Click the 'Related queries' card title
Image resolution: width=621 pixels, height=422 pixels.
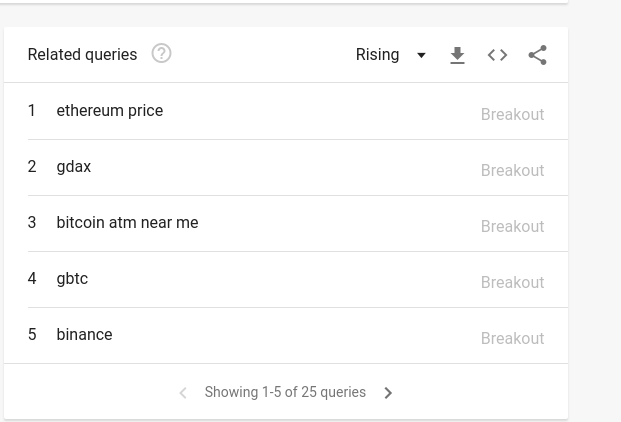pyautogui.click(x=82, y=55)
